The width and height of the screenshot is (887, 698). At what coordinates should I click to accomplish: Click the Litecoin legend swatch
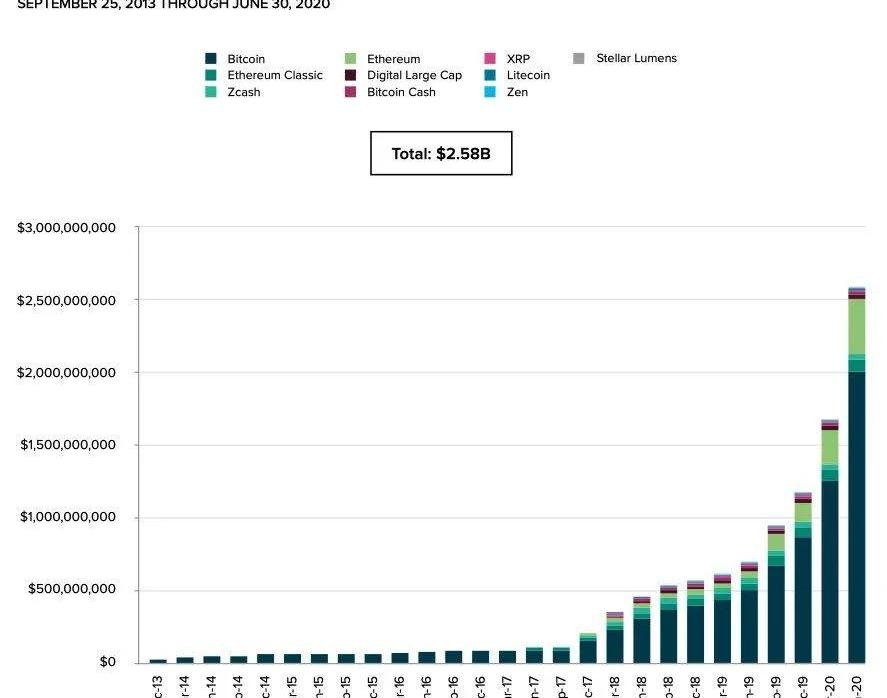click(490, 75)
